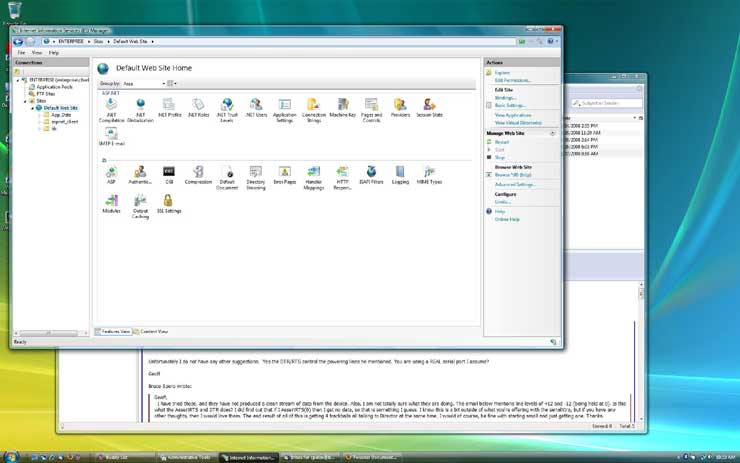Open the Authentication feature
Image resolution: width=740 pixels, height=463 pixels.
point(140,175)
